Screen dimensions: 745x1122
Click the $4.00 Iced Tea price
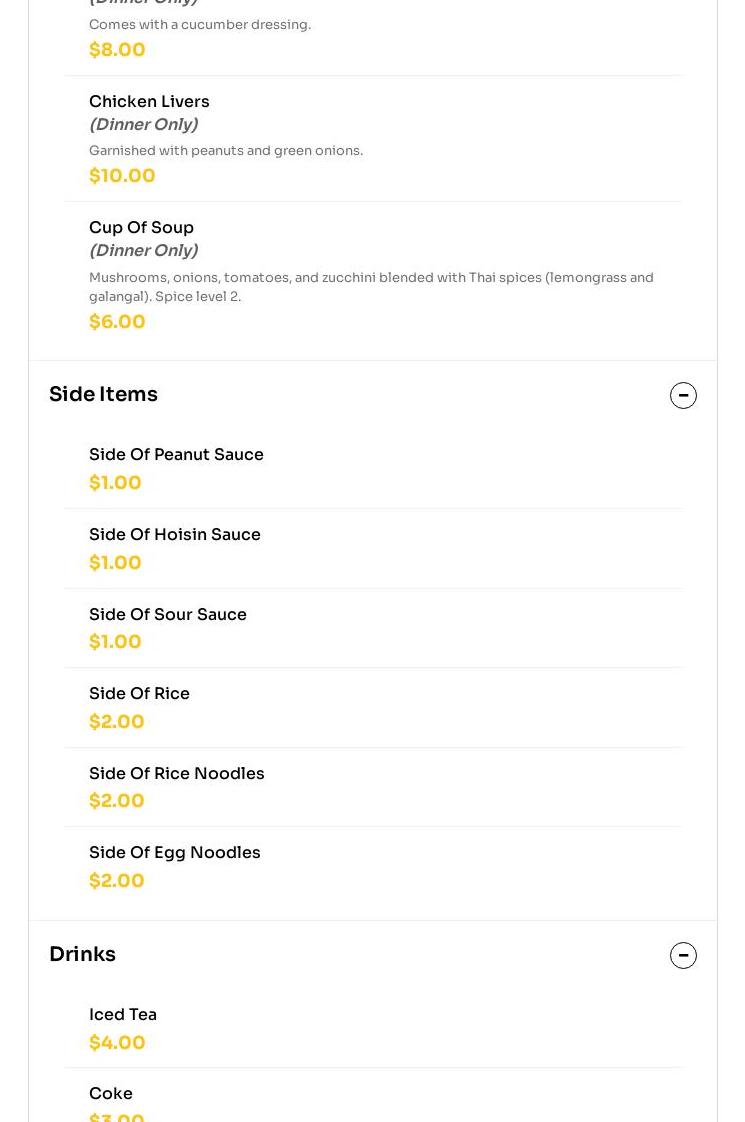117,1043
